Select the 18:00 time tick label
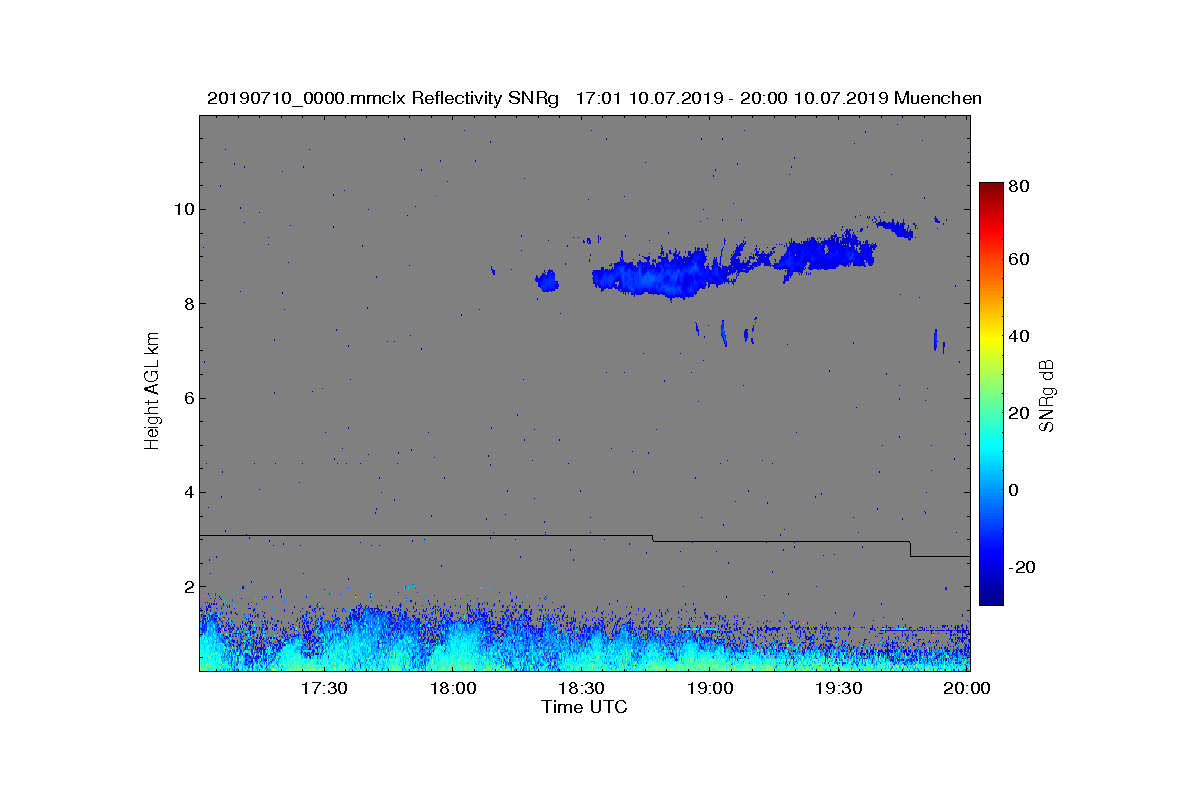The width and height of the screenshot is (1200, 800). [x=453, y=688]
